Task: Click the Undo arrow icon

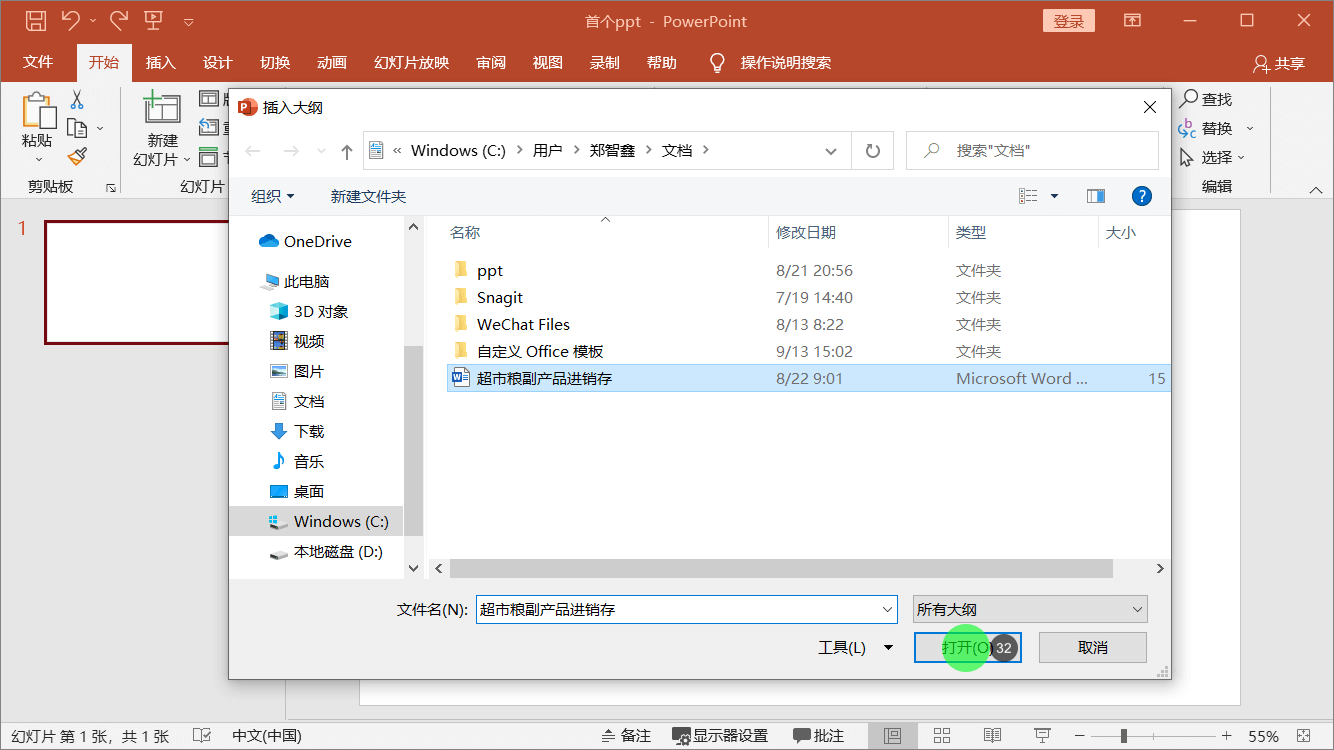Action: [x=70, y=20]
